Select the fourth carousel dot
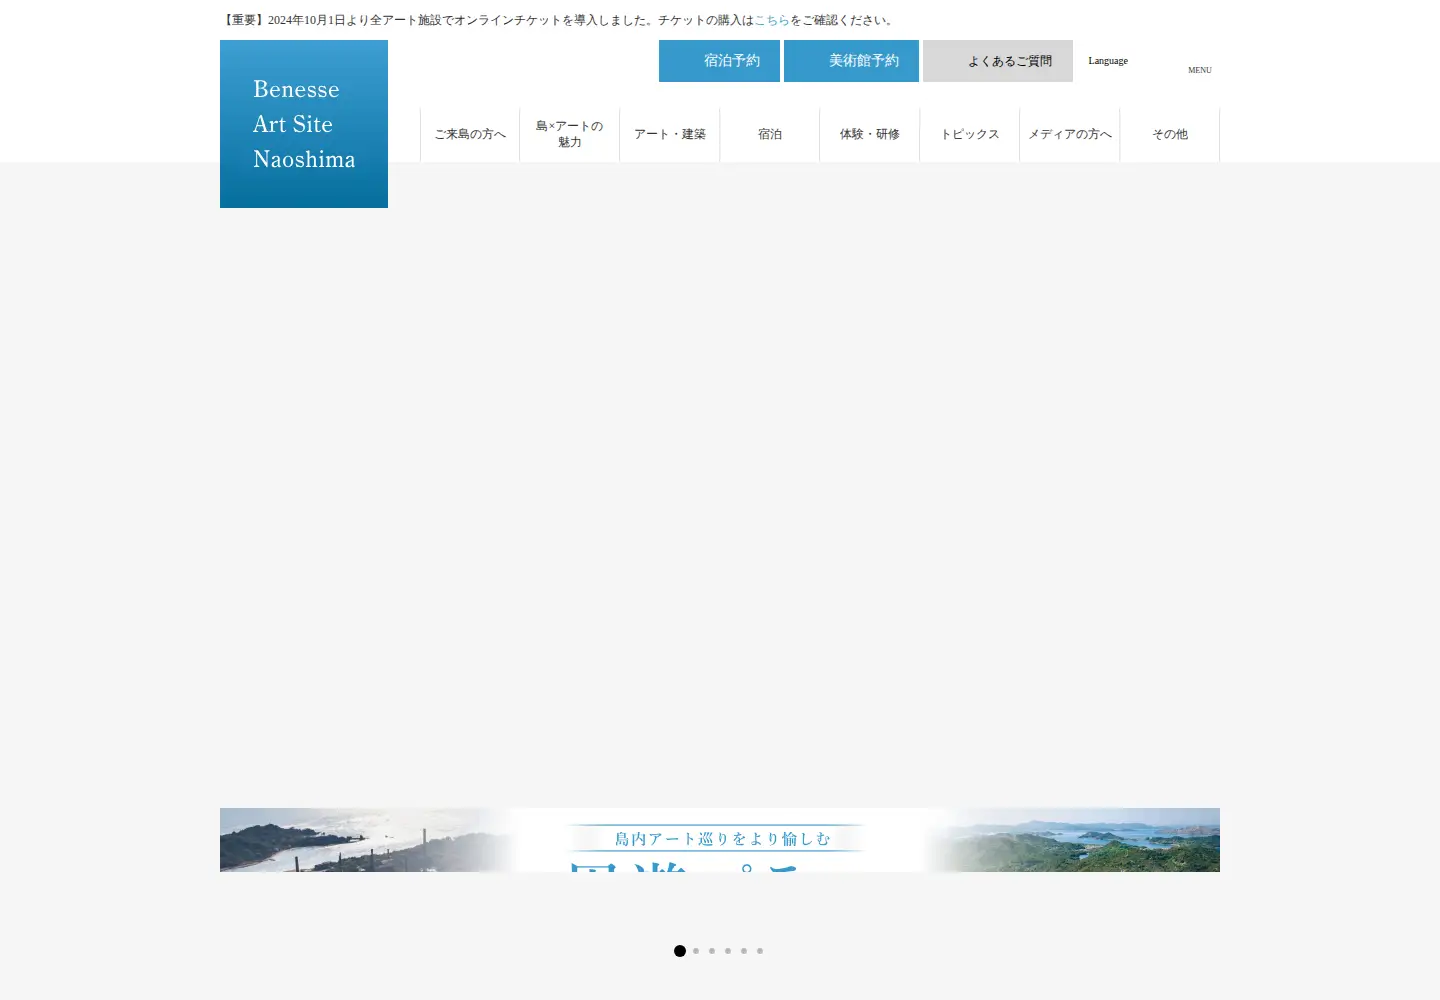 (x=728, y=951)
